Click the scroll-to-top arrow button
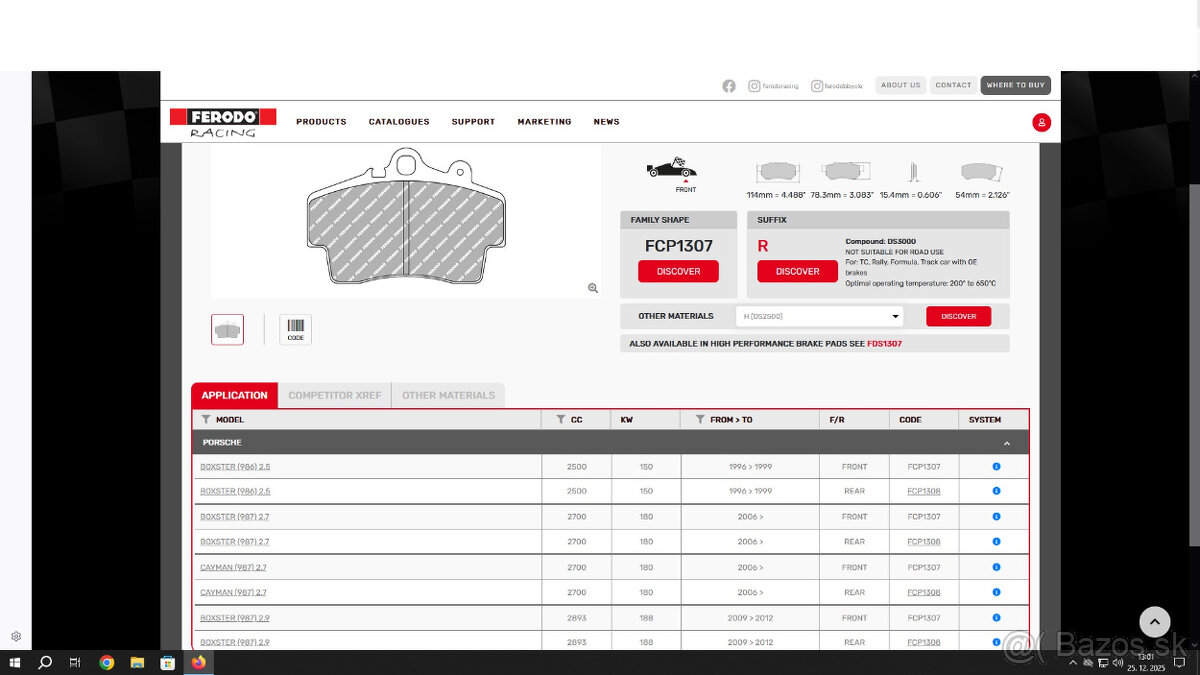Image resolution: width=1200 pixels, height=675 pixels. pos(1154,621)
